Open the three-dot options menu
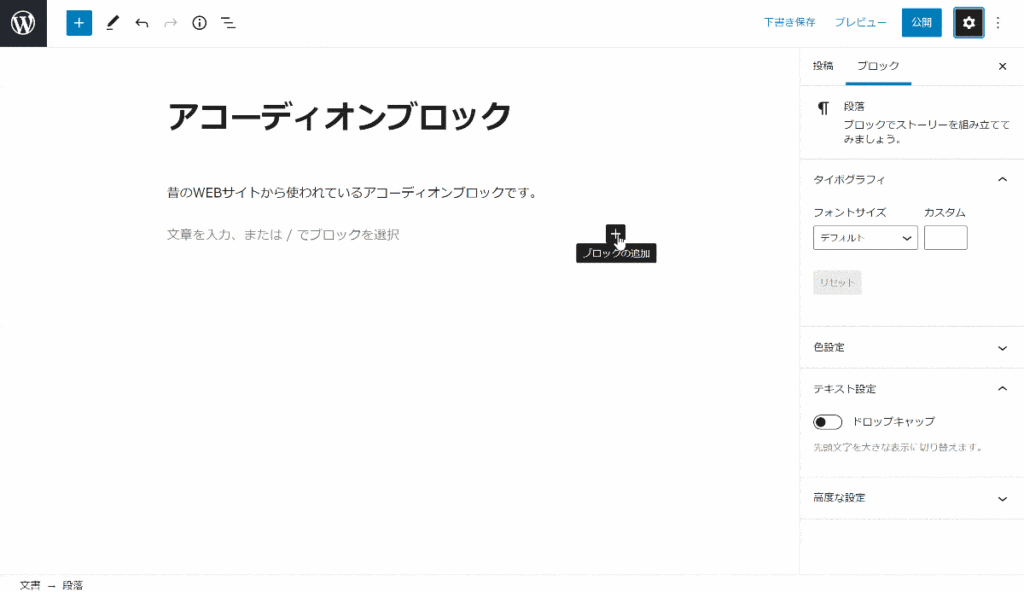Viewport: 1024px width, 592px height. pos(999,22)
